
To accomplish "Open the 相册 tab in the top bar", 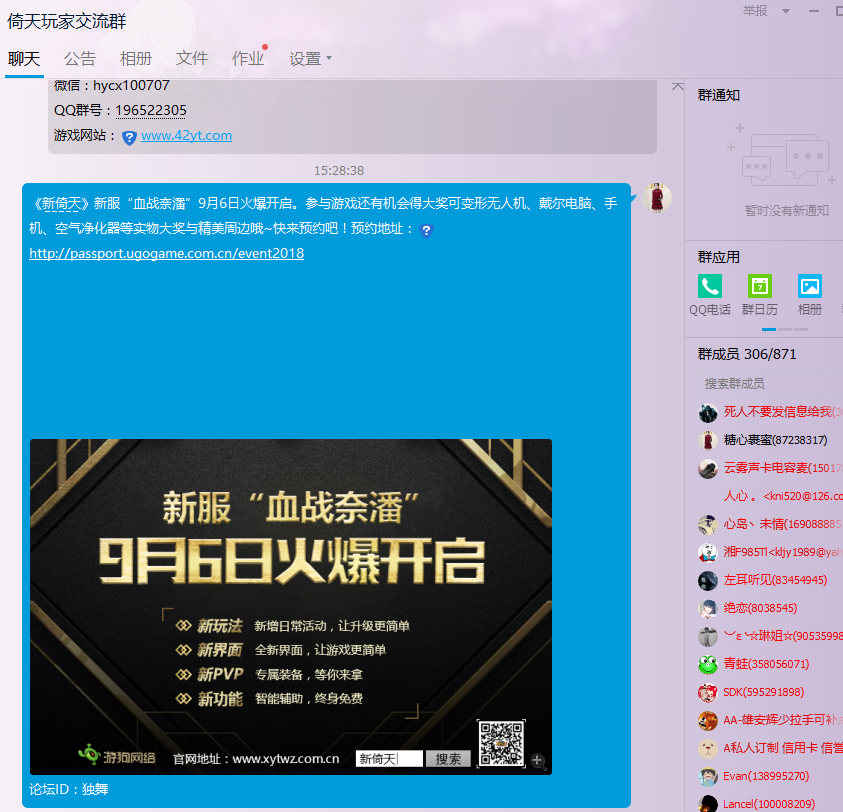I will click(x=135, y=59).
